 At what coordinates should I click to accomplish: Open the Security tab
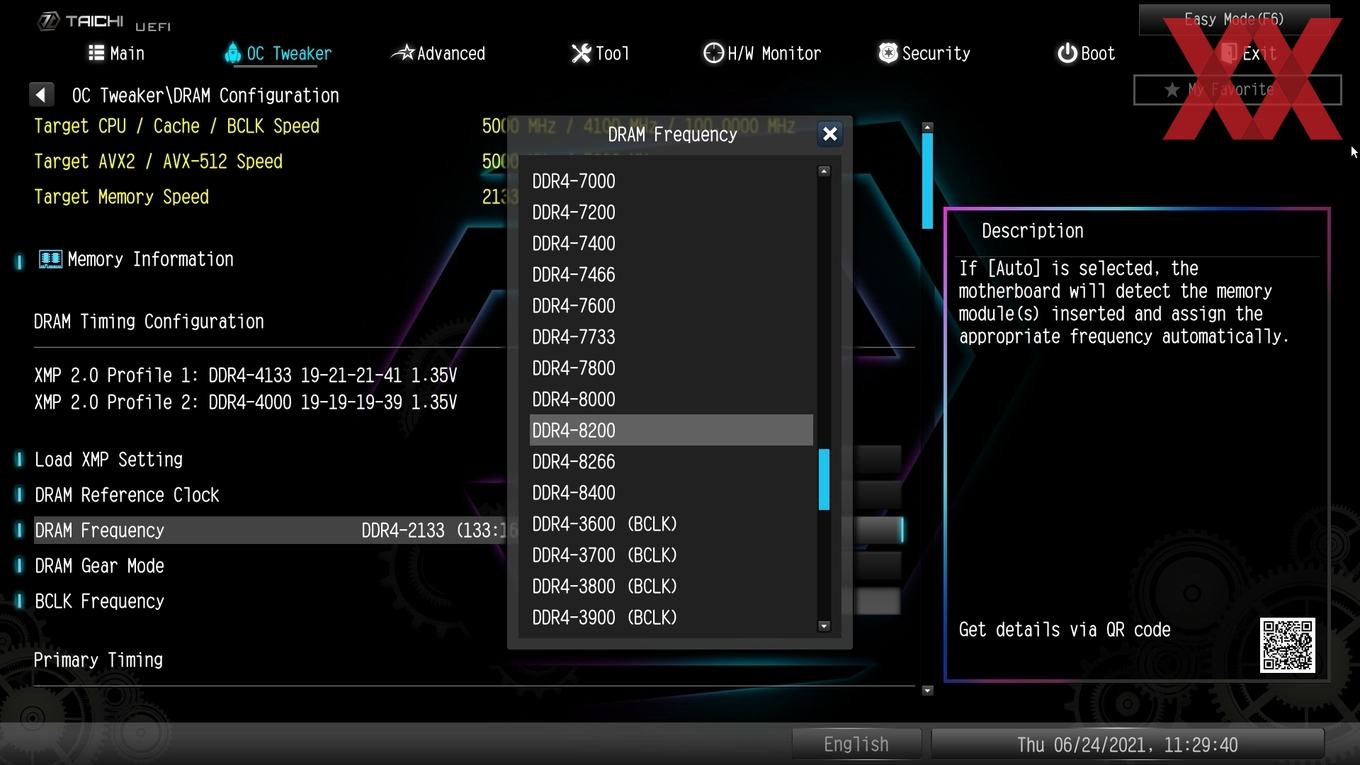pyautogui.click(x=924, y=53)
